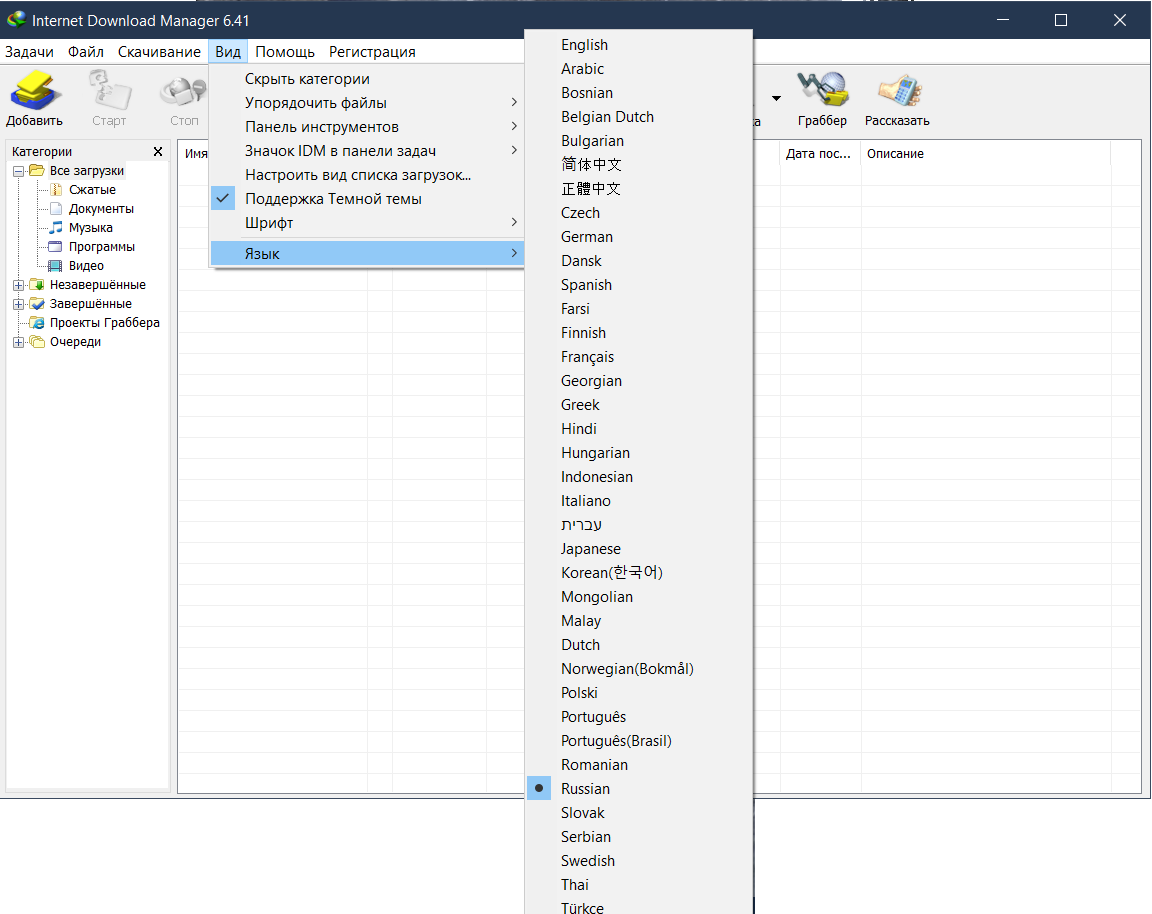Image resolution: width=1152 pixels, height=914 pixels.
Task: Click the Завершённые folder icon
Action: coord(37,303)
